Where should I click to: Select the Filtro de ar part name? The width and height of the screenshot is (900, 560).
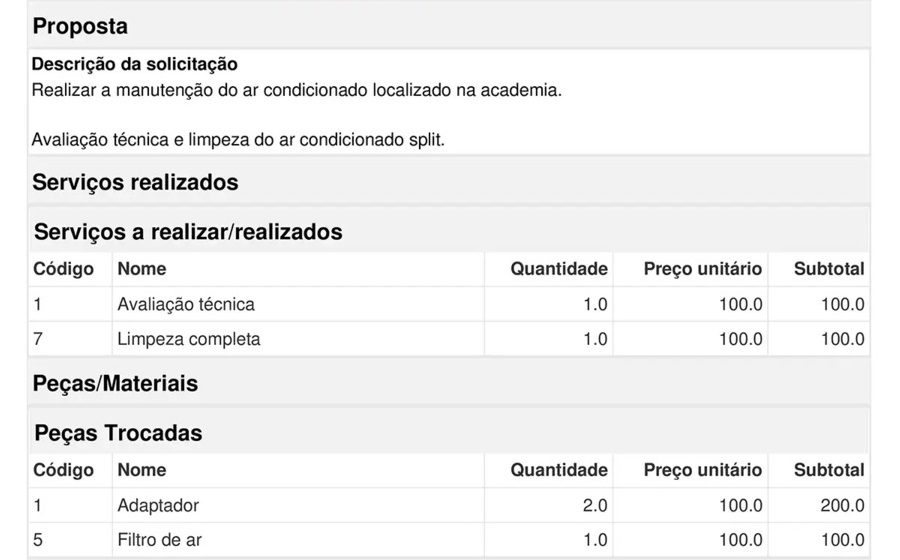159,540
